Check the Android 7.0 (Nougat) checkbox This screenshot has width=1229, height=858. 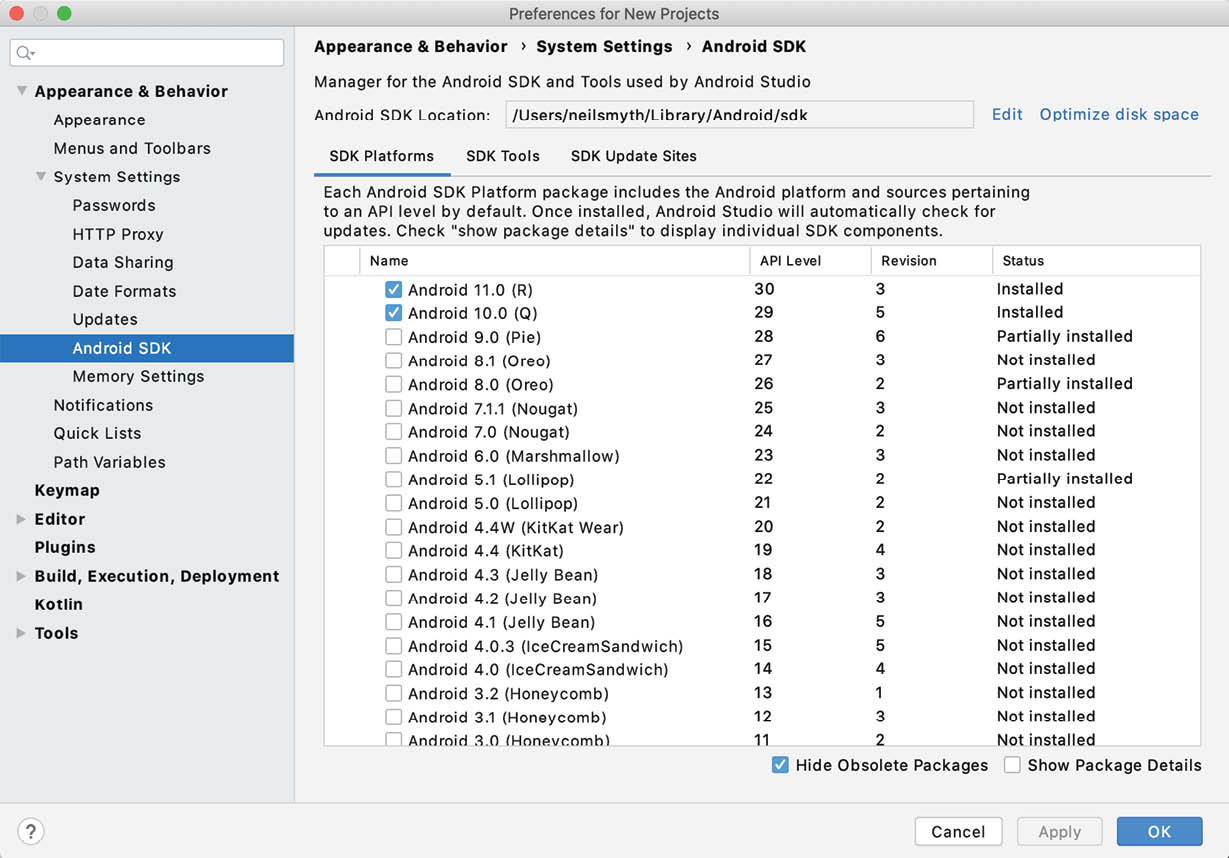(394, 432)
